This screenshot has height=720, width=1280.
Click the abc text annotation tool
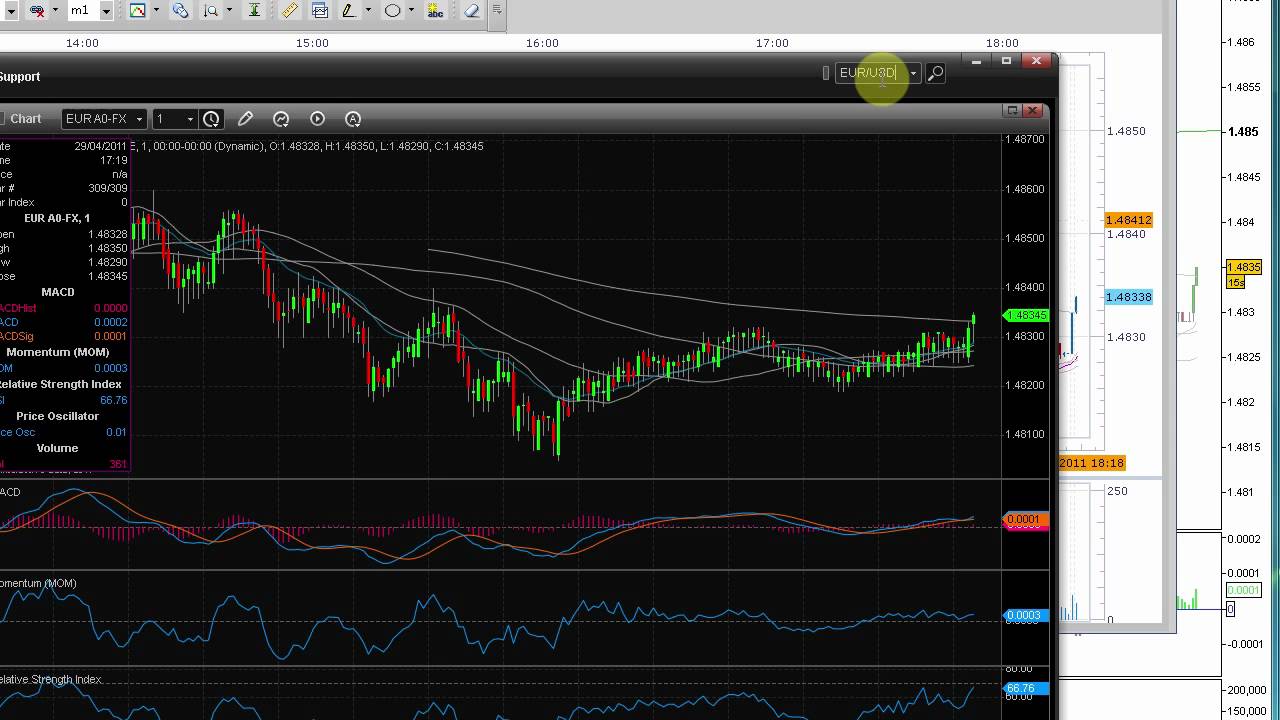435,11
